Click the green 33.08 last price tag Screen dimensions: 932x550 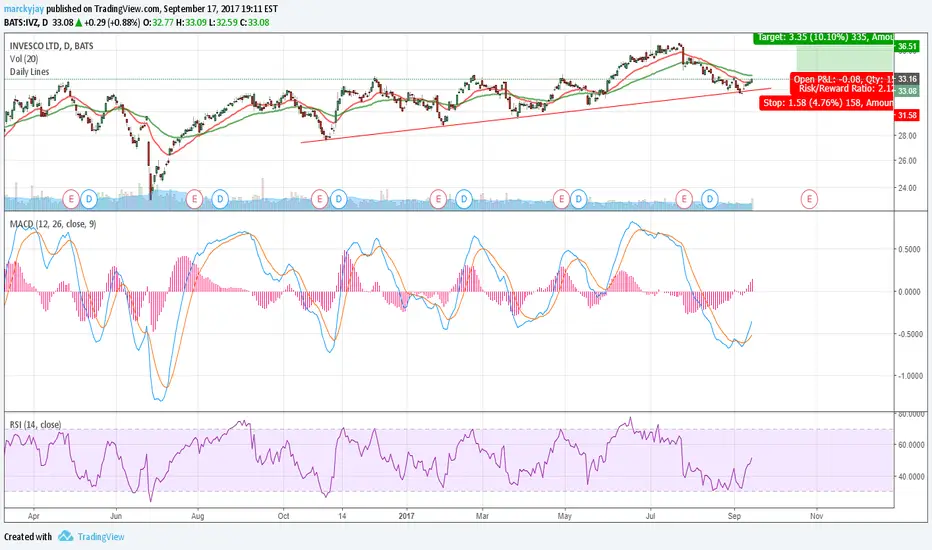(907, 91)
